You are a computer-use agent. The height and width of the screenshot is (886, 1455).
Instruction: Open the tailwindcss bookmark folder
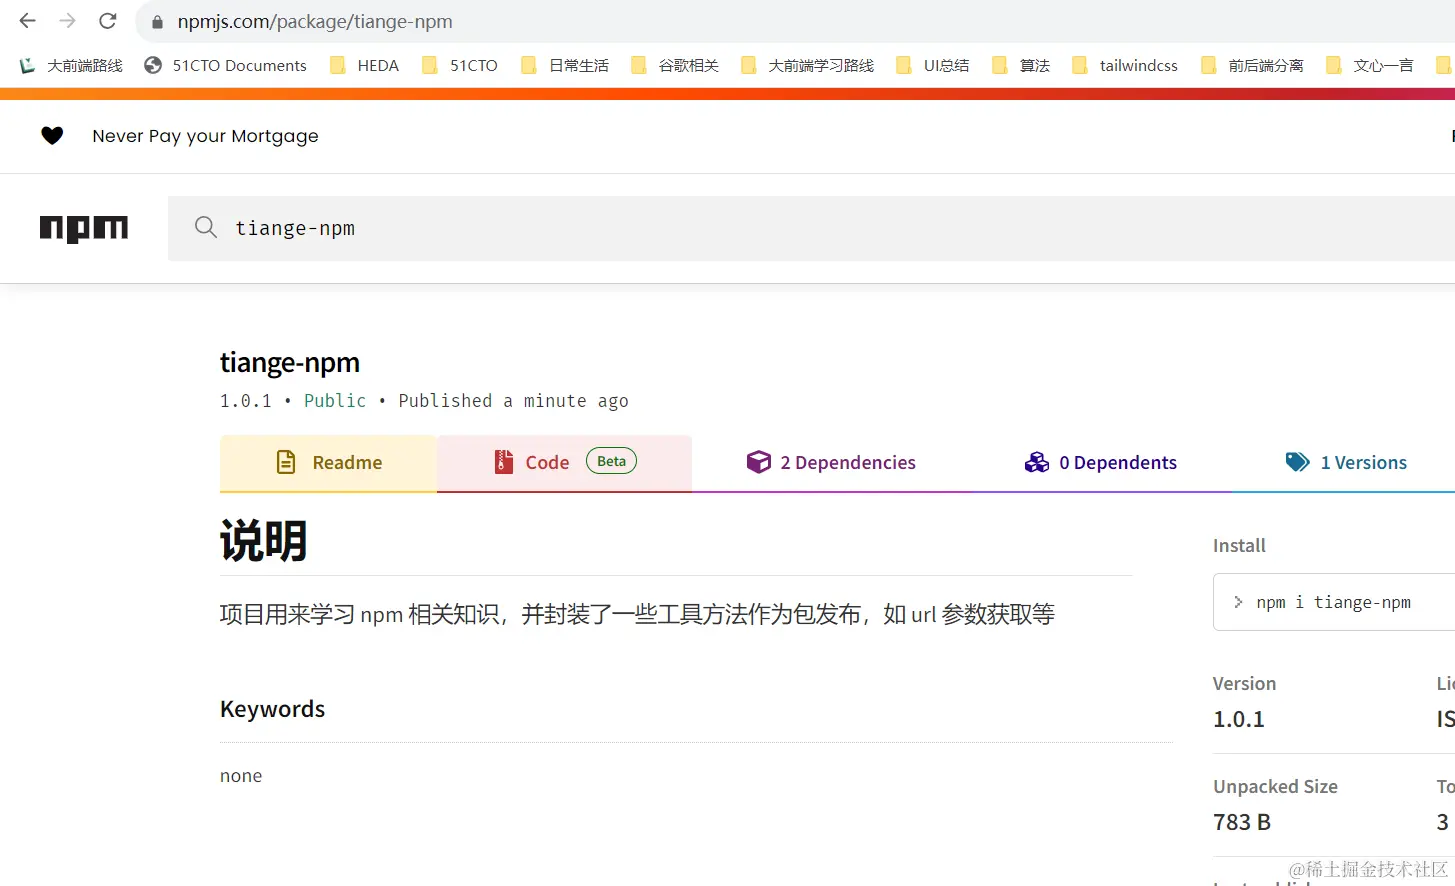1125,66
